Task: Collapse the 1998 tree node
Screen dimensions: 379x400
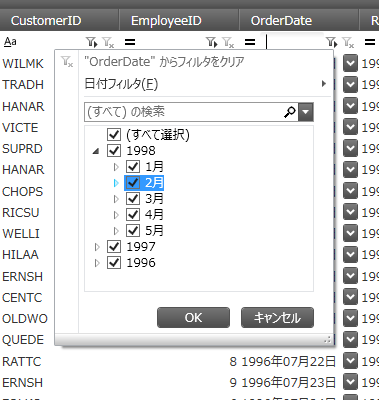Action: [96, 151]
